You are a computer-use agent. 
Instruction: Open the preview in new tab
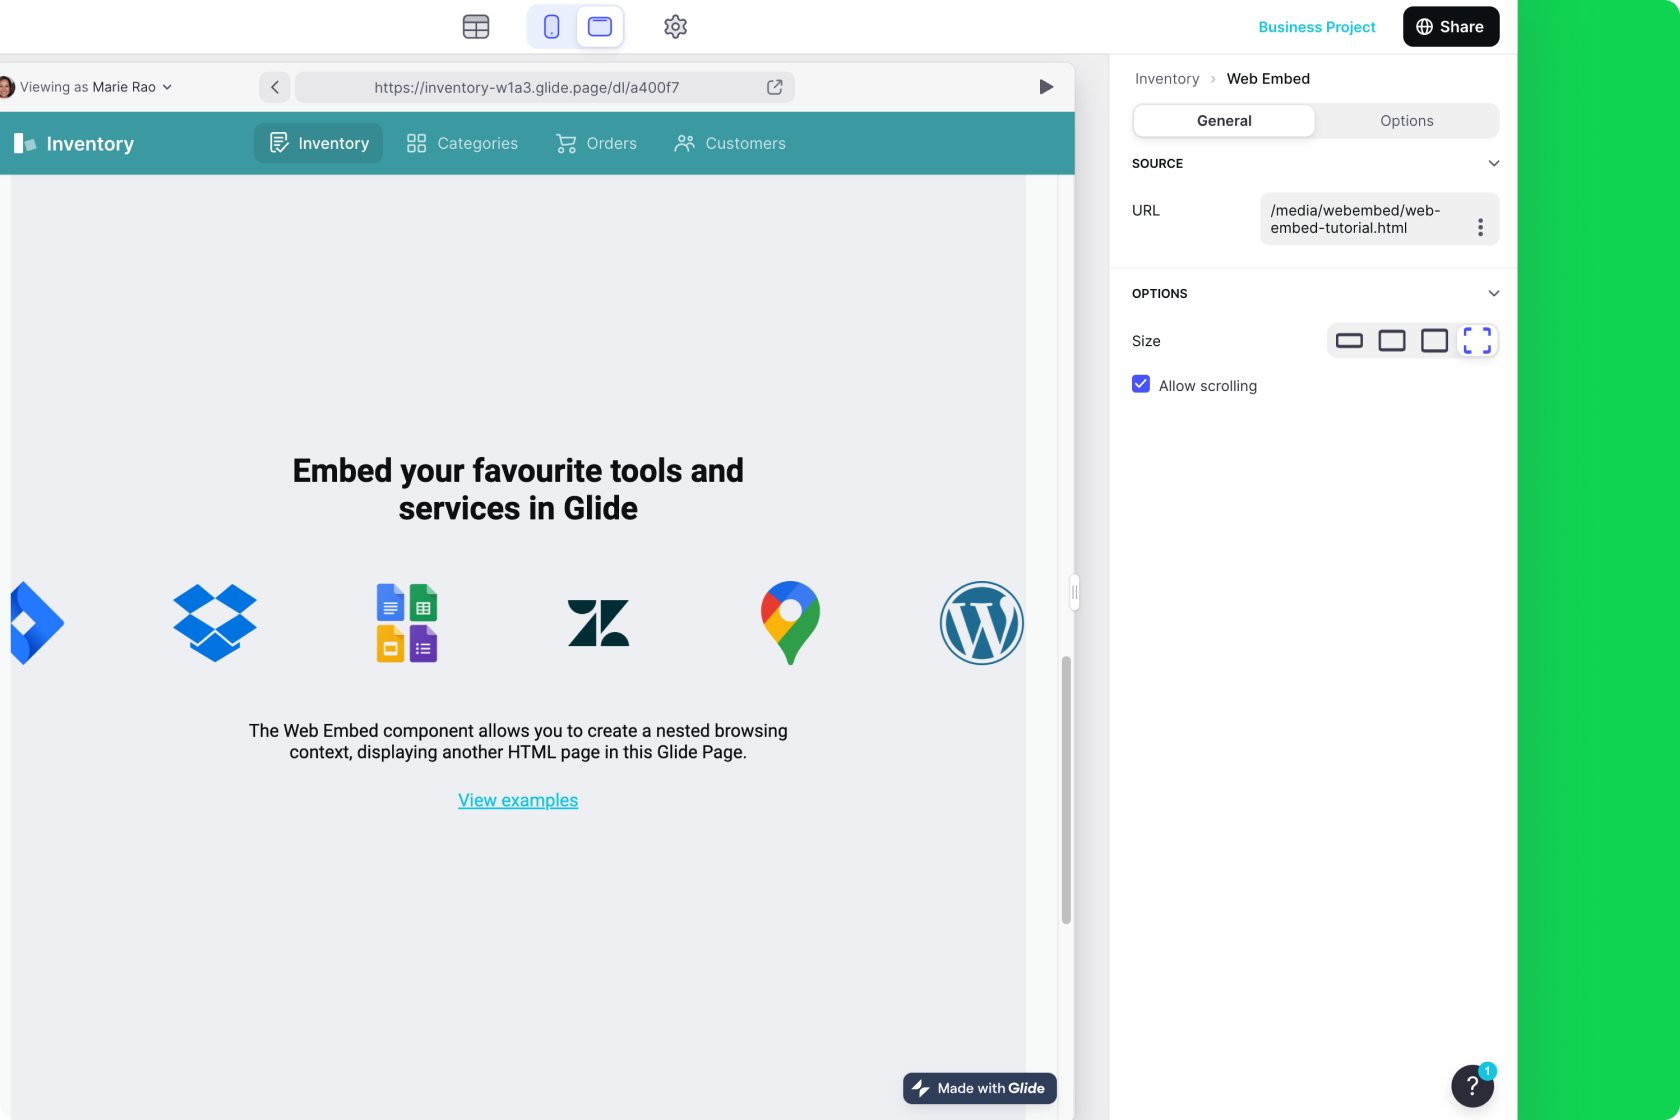click(775, 87)
